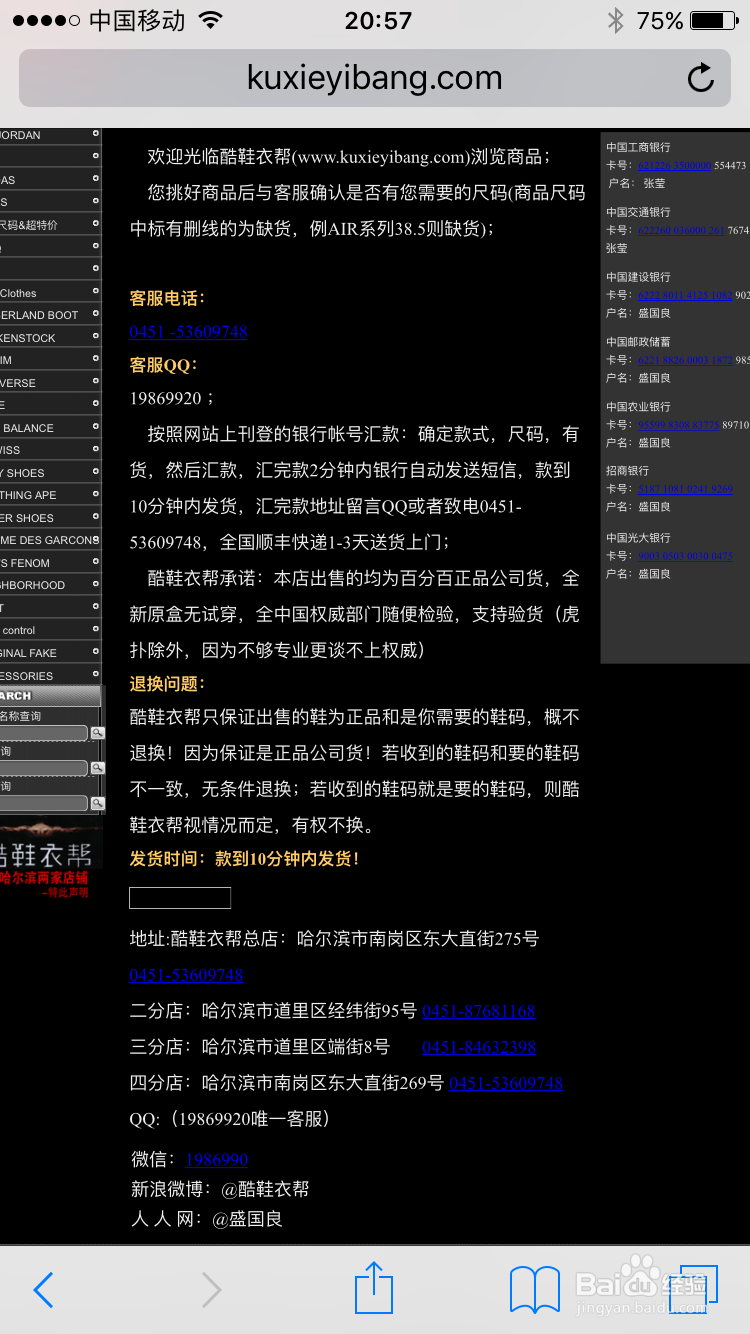750x1334 pixels.
Task: Tap the battery icon in the status bar
Action: [x=714, y=20]
